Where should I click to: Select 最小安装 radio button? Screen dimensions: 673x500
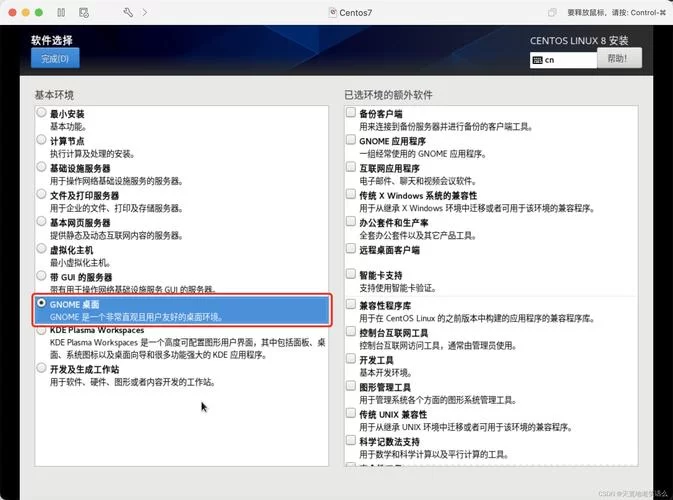[x=41, y=112]
